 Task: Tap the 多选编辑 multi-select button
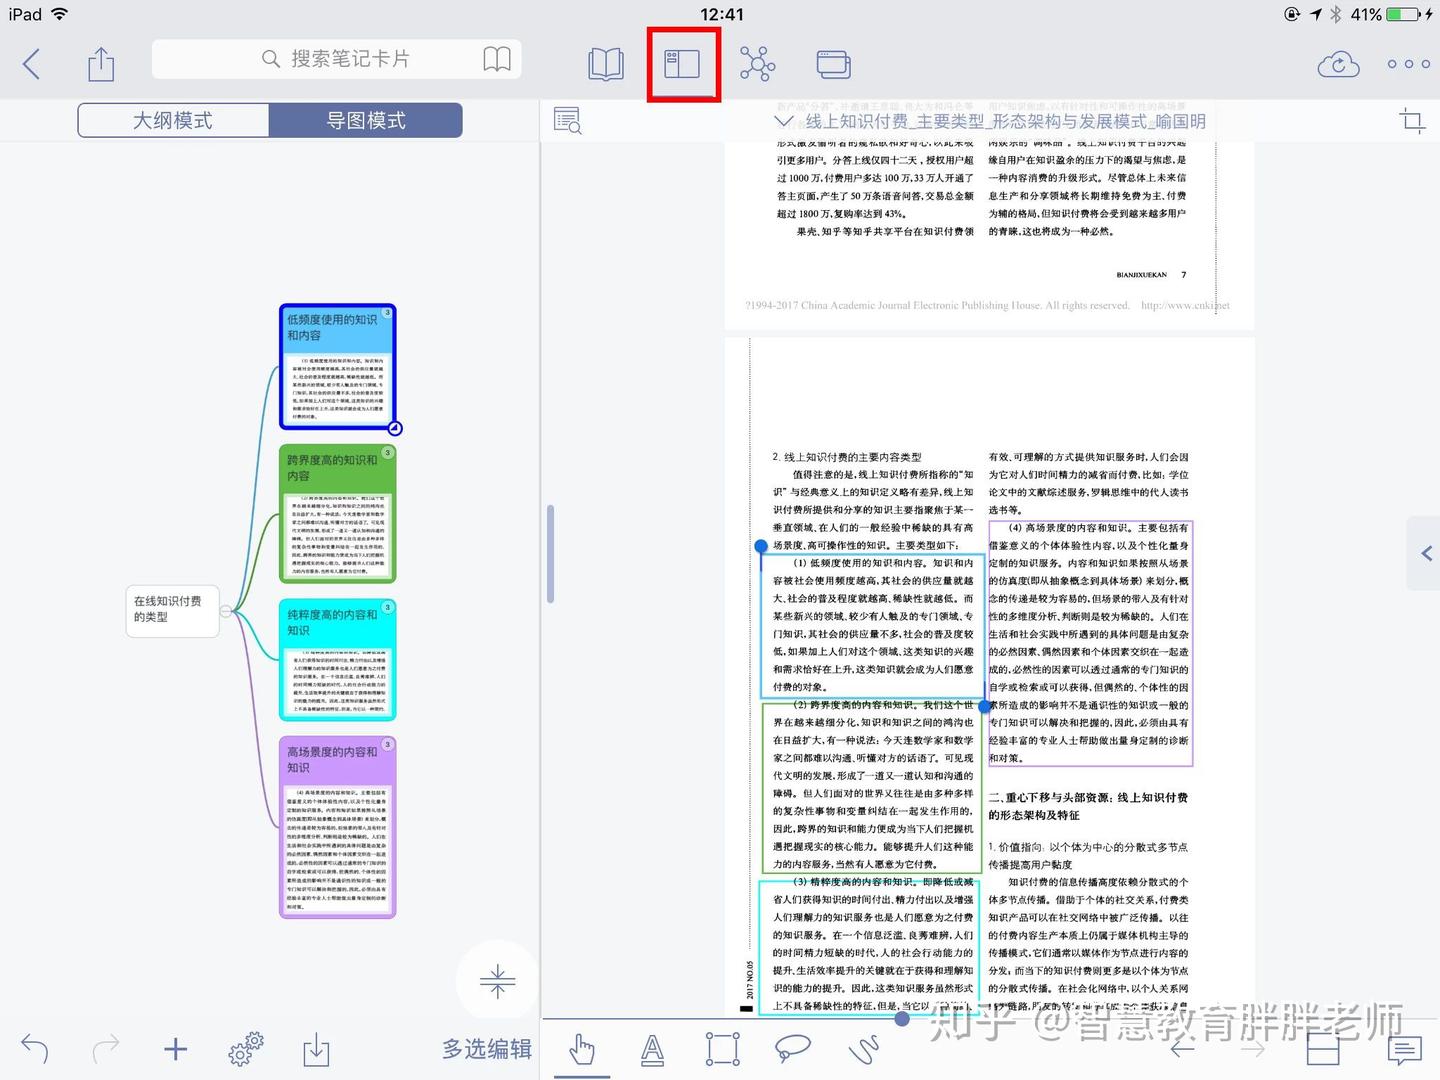[487, 1048]
